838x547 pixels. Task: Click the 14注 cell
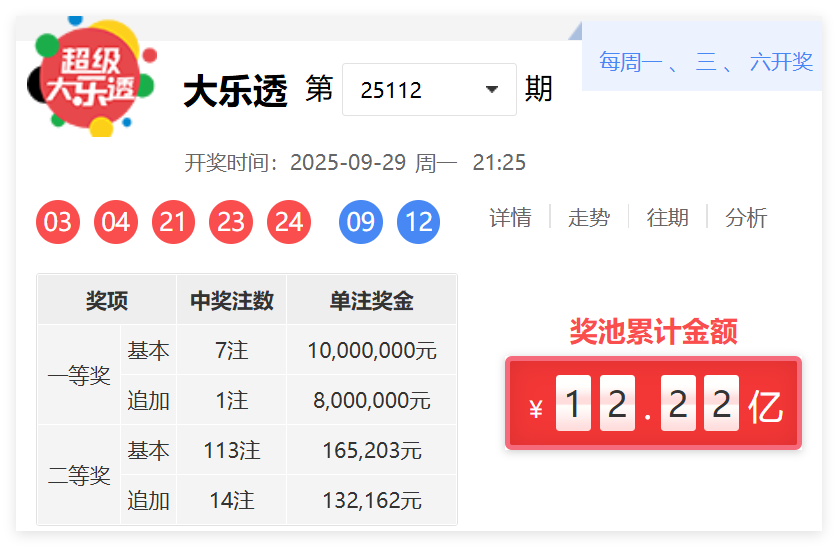point(232,500)
